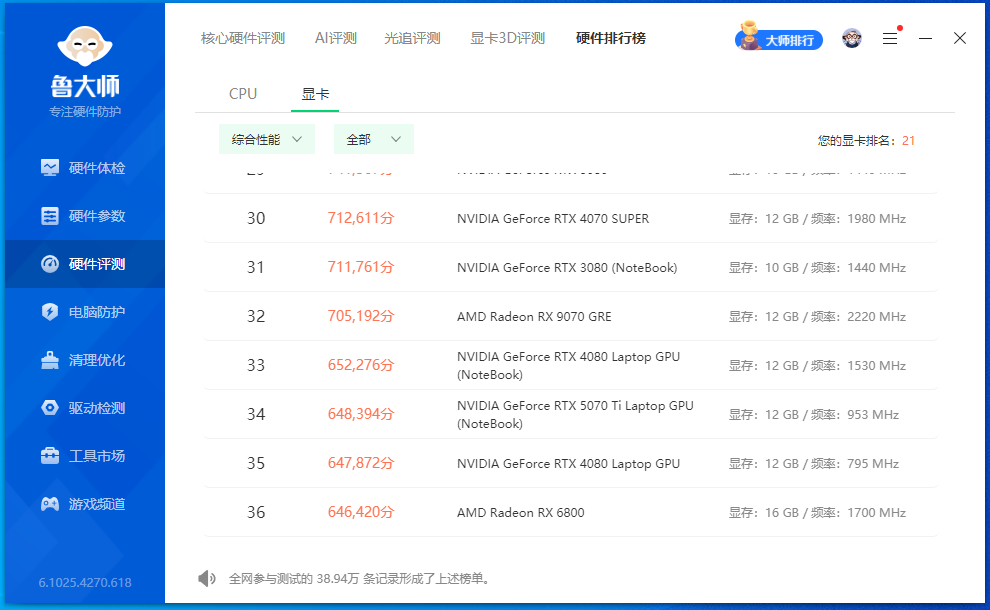Open 游戏频道 gamepad icon
This screenshot has height=610, width=990.
(50, 504)
